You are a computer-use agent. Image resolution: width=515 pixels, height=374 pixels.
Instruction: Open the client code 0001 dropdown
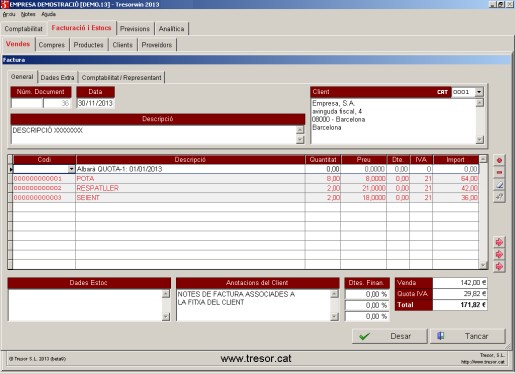pyautogui.click(x=479, y=92)
